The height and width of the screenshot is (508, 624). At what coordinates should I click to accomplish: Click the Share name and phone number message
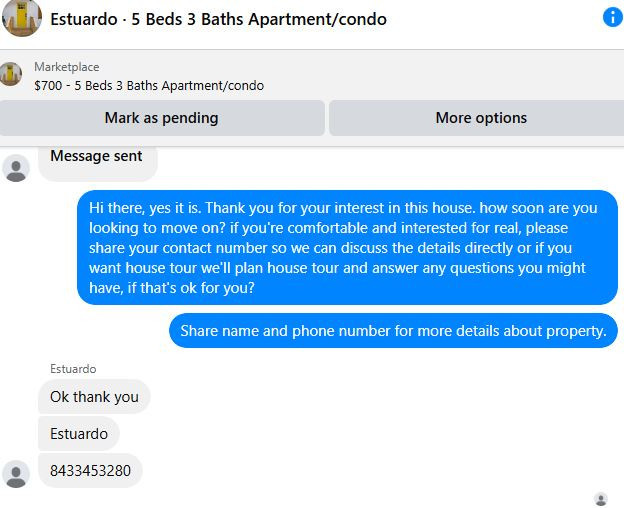tap(393, 331)
